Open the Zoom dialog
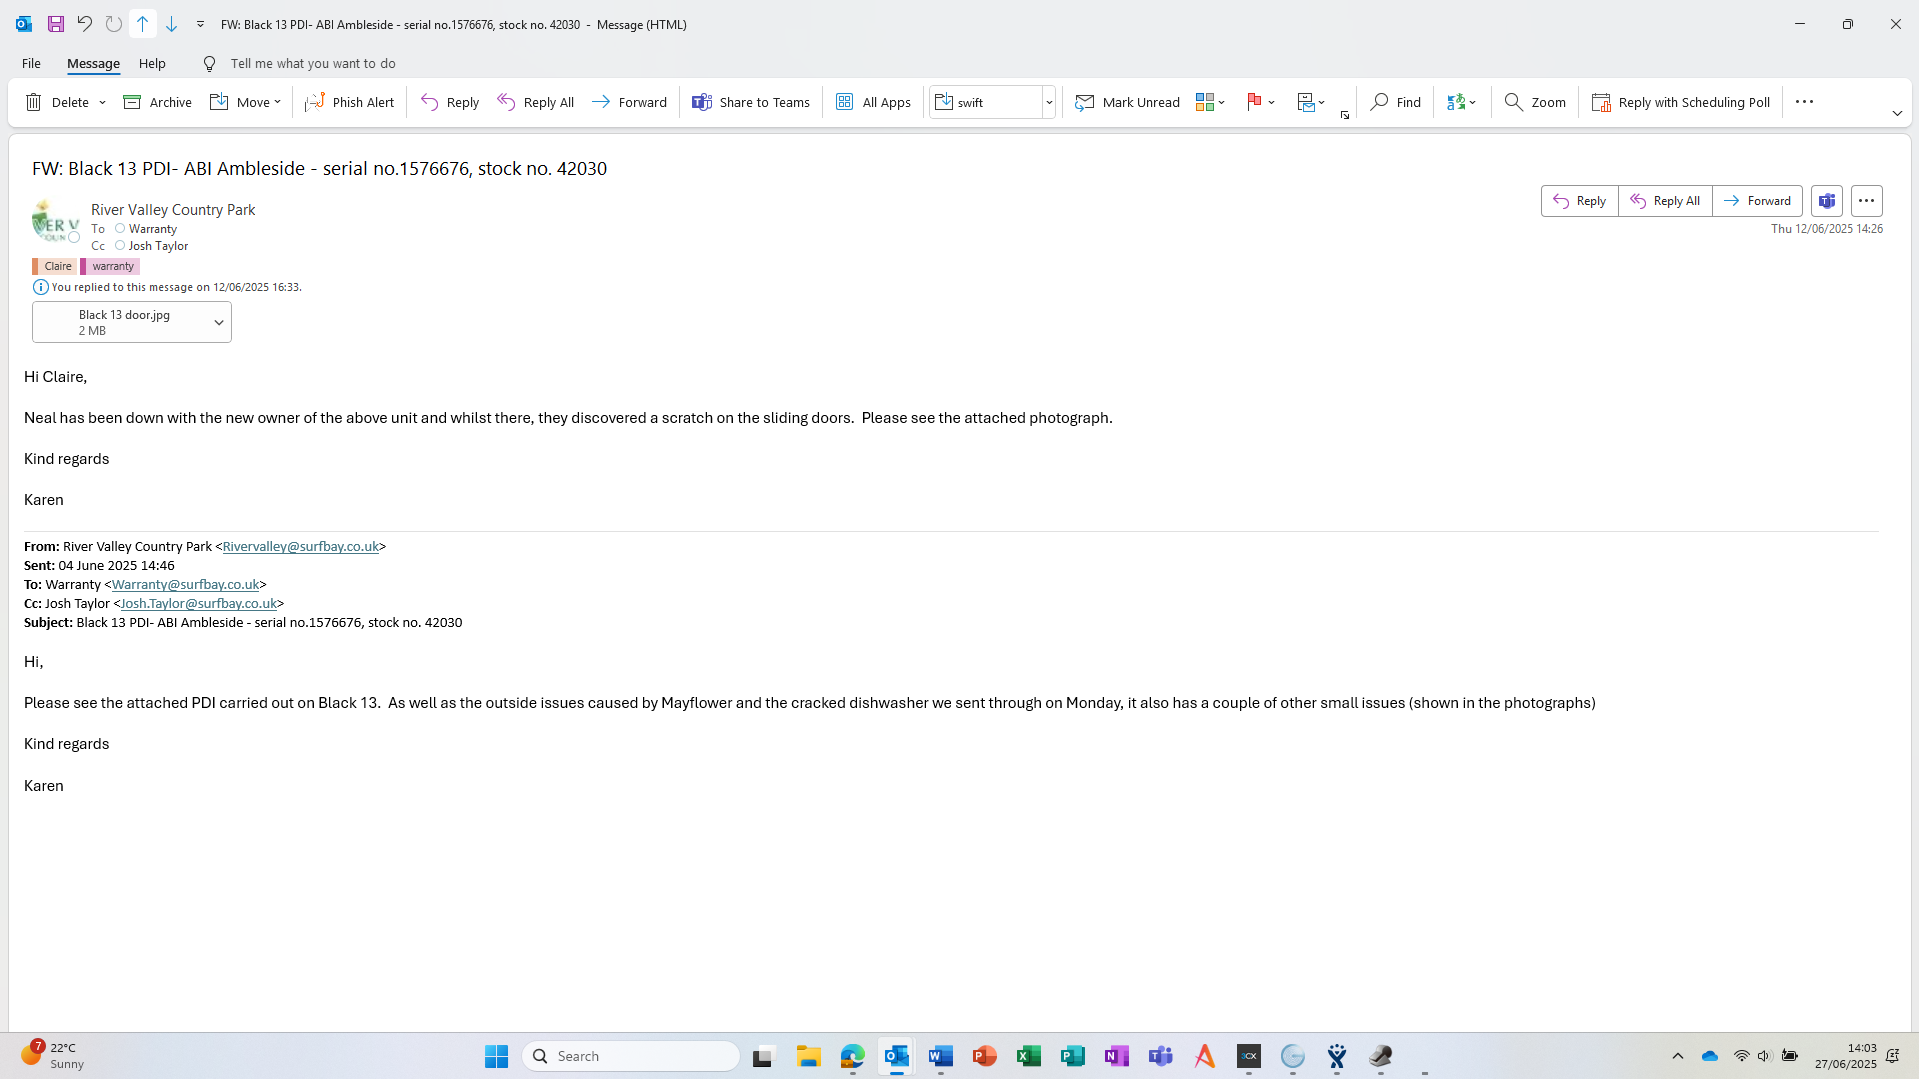This screenshot has height=1079, width=1919. tap(1535, 102)
